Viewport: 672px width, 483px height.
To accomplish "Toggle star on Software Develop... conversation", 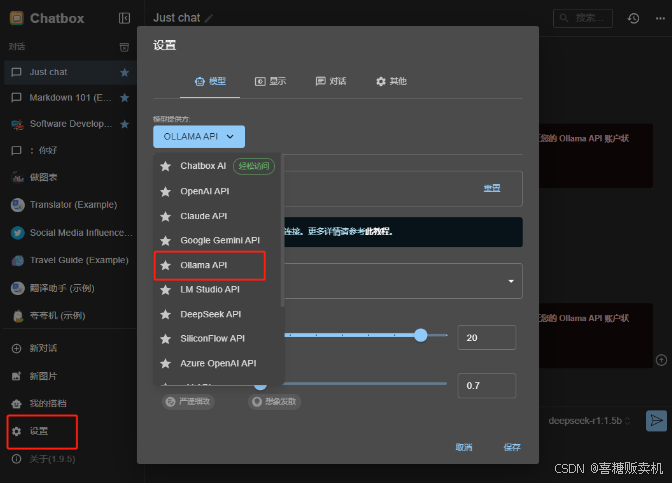I will point(125,124).
